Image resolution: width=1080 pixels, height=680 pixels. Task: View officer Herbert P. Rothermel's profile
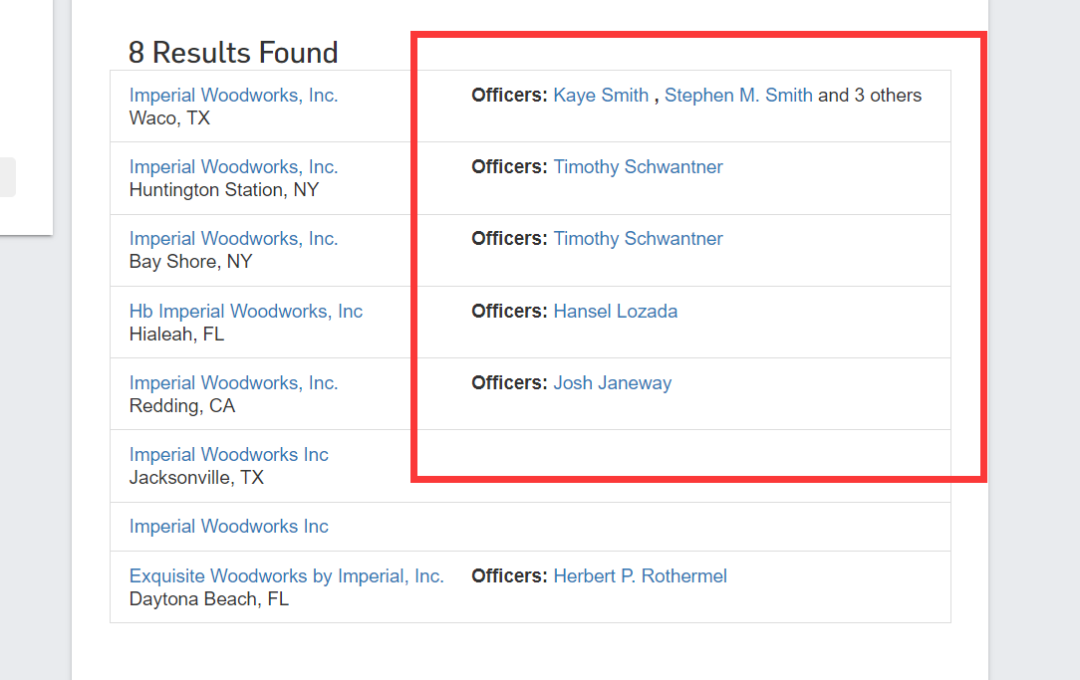point(640,576)
